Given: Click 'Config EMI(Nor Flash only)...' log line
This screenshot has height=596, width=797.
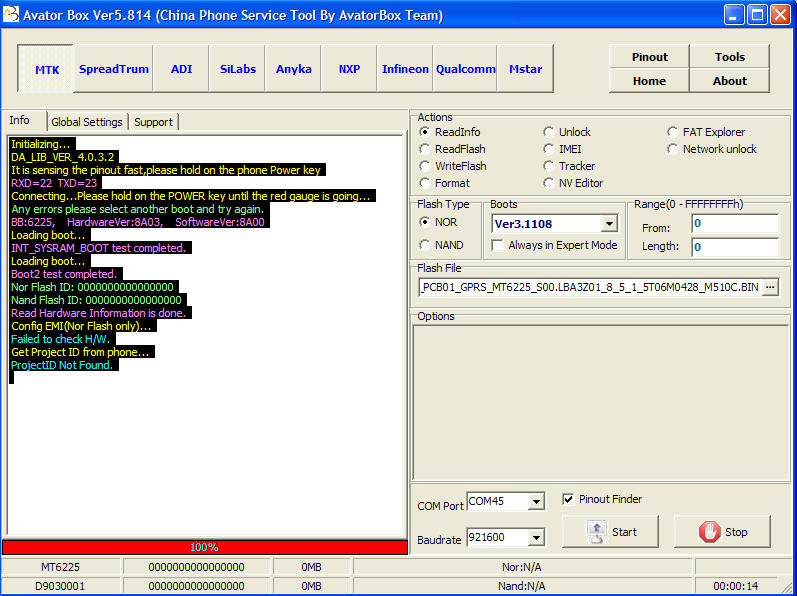Looking at the screenshot, I should click(x=81, y=326).
